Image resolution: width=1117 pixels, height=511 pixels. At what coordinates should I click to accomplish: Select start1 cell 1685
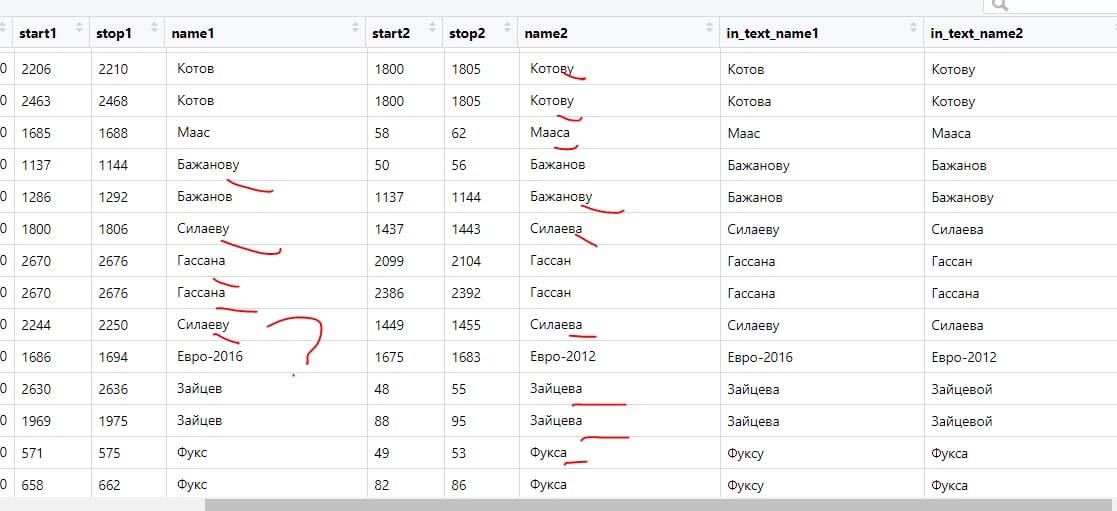click(36, 133)
